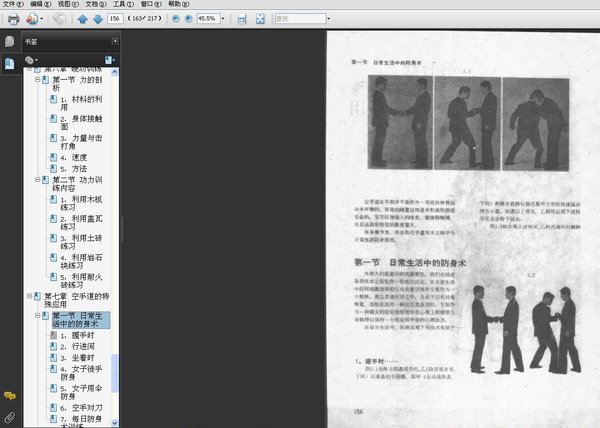Select bookmark 2. 利用盖瓦练习

click(81, 223)
